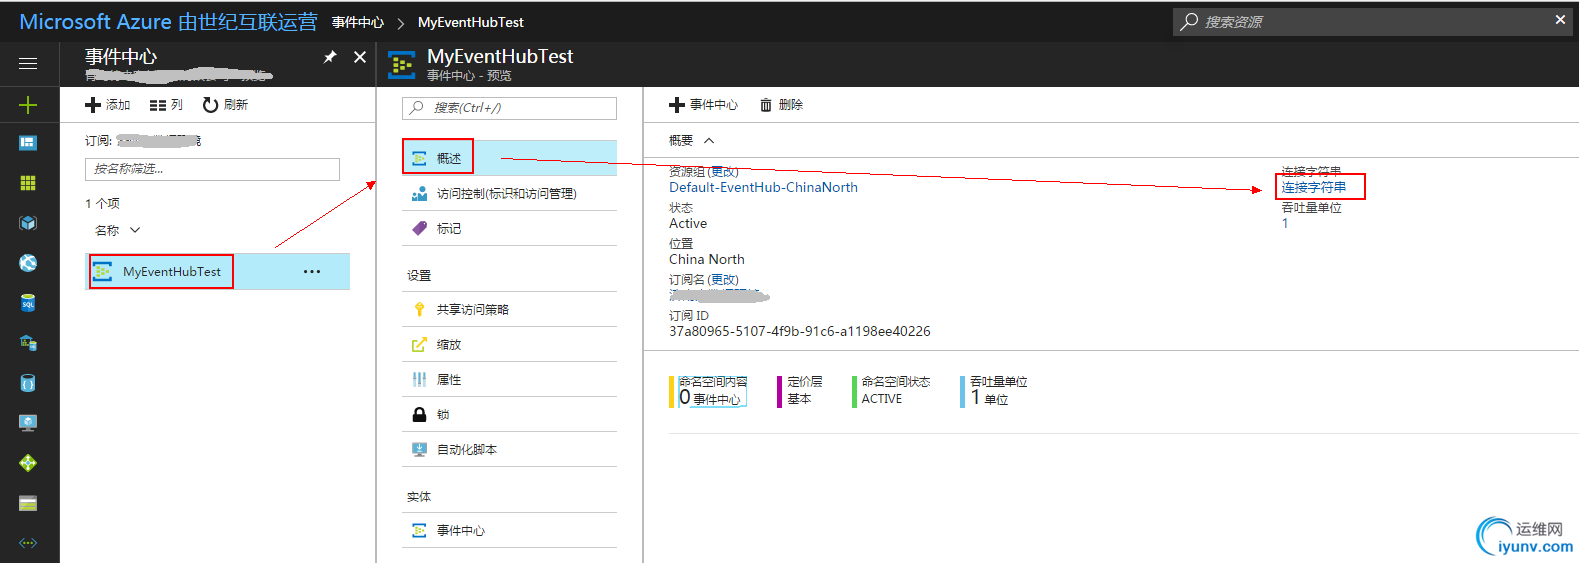Image resolution: width=1579 pixels, height=563 pixels.
Task: Open 属性 properties item
Action: [509, 379]
